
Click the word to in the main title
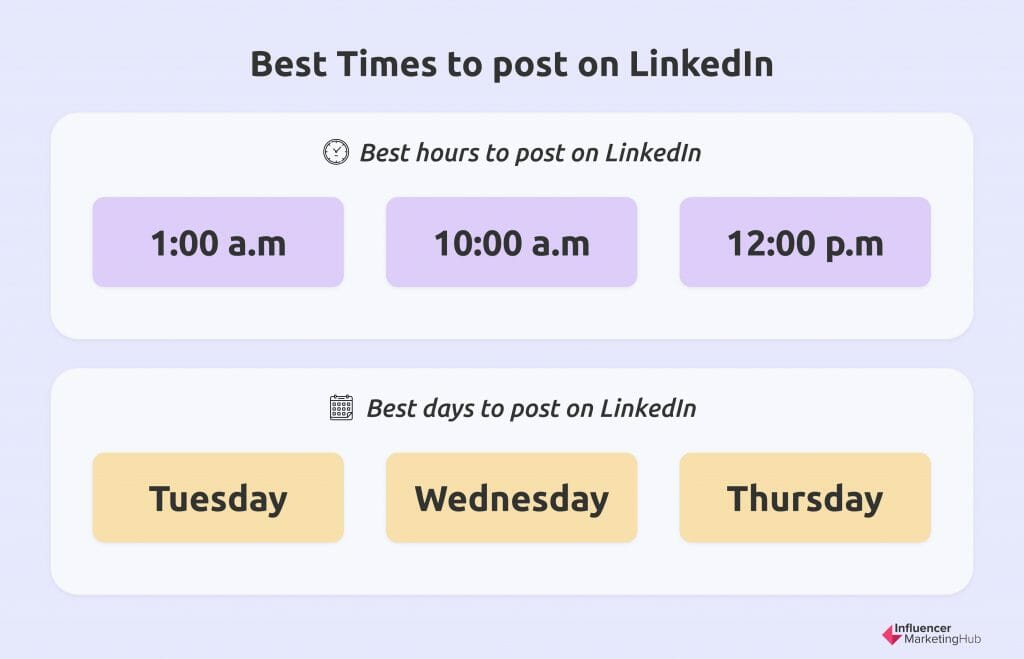click(x=464, y=65)
